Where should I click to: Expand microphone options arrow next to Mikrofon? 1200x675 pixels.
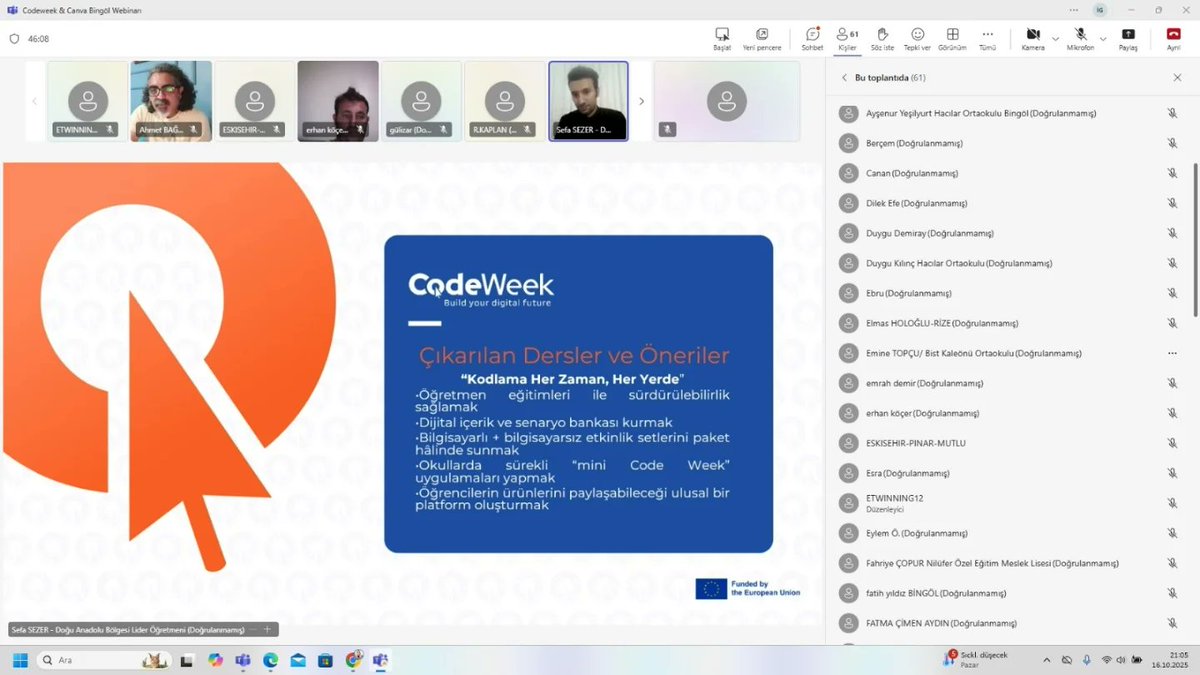[1102, 39]
